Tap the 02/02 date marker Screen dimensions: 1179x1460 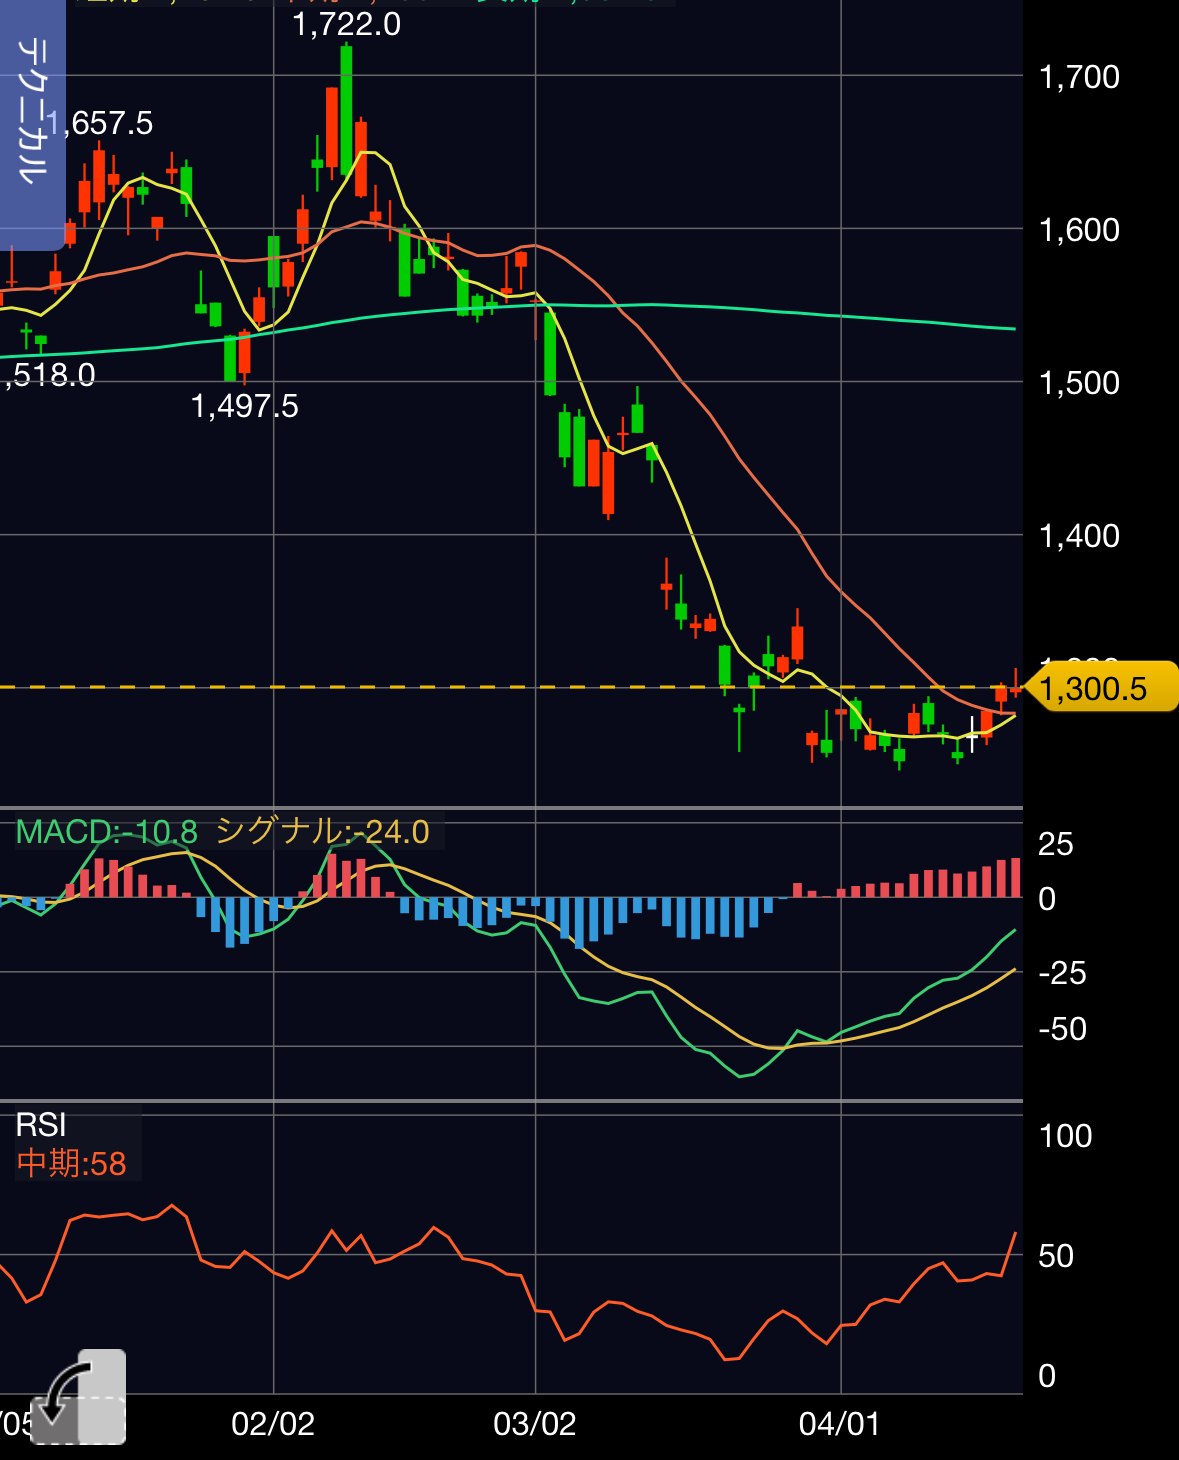(273, 1424)
